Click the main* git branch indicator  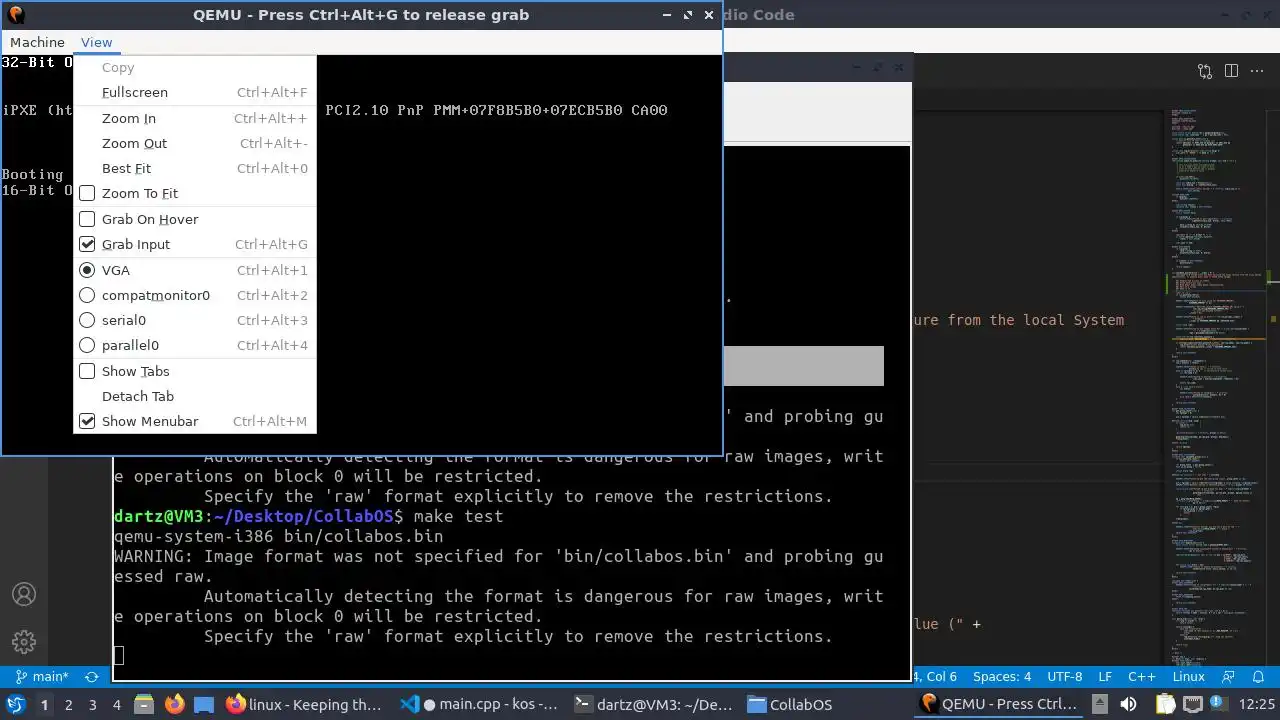41,677
